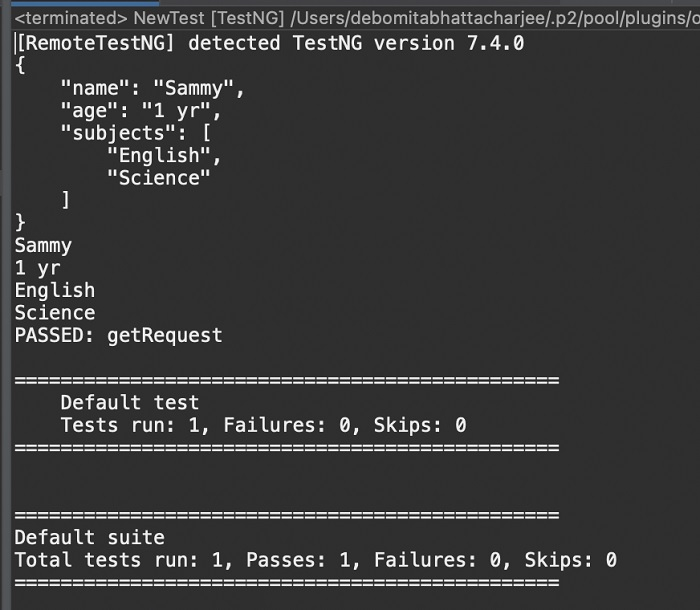Image resolution: width=700 pixels, height=610 pixels.
Task: Click the closing curly brace of JSON
Action: pyautogui.click(x=20, y=222)
